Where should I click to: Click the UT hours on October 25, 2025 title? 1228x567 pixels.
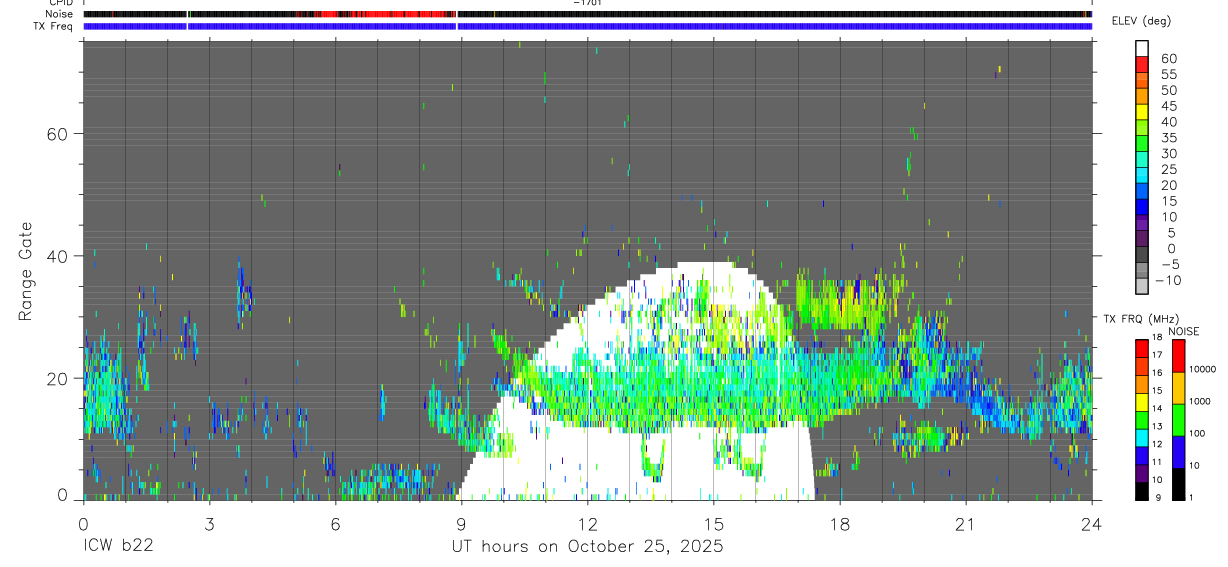pyautogui.click(x=587, y=547)
